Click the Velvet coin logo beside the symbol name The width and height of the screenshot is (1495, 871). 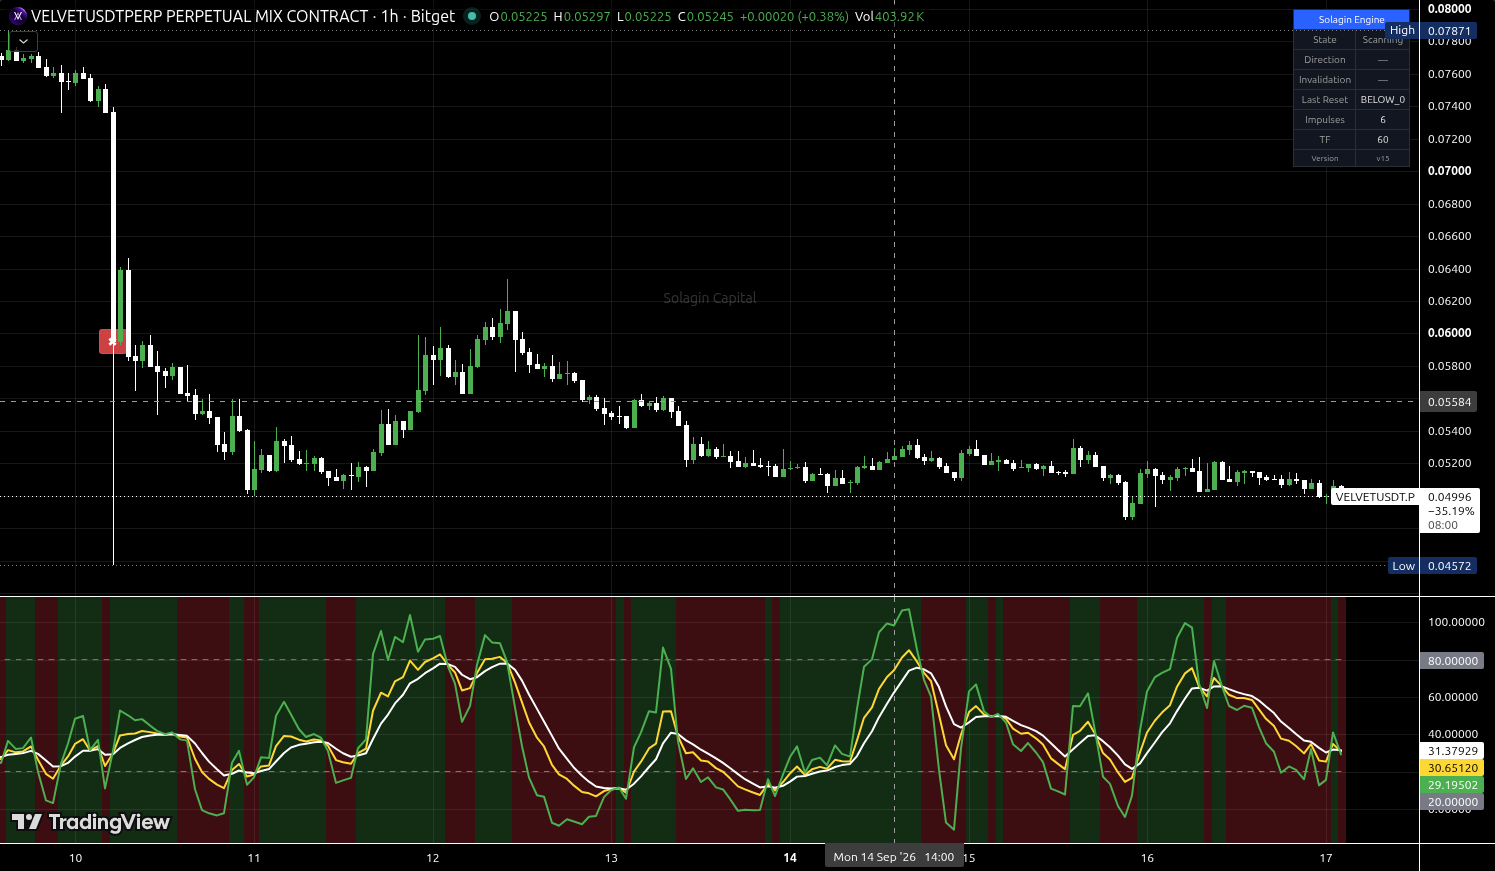17,16
